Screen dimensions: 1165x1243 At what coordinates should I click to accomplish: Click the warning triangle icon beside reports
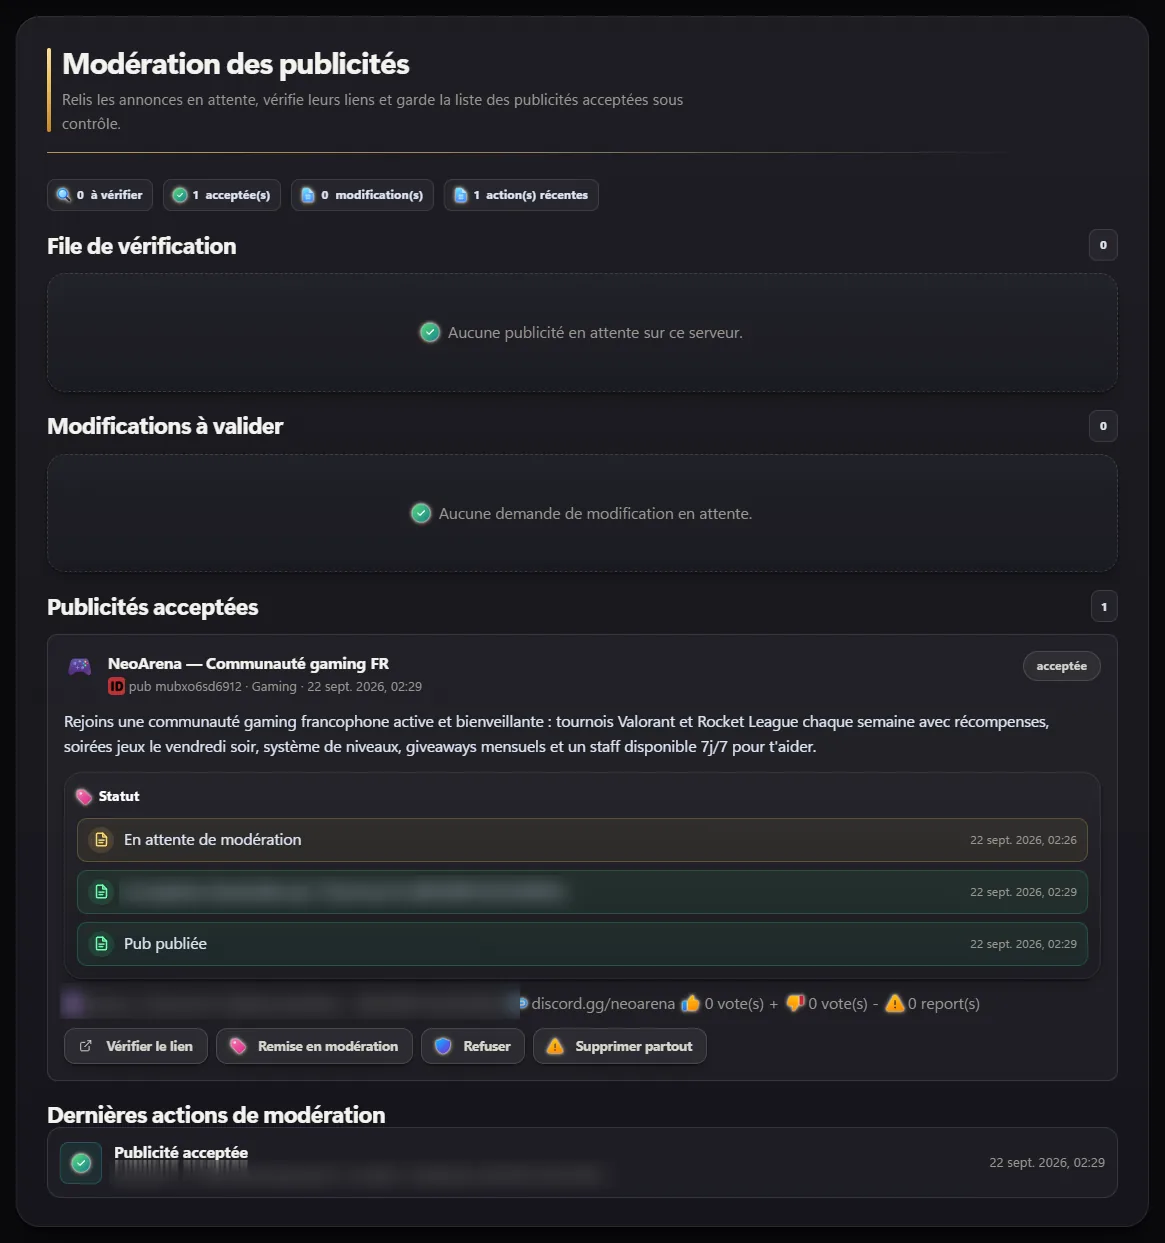pos(895,1003)
